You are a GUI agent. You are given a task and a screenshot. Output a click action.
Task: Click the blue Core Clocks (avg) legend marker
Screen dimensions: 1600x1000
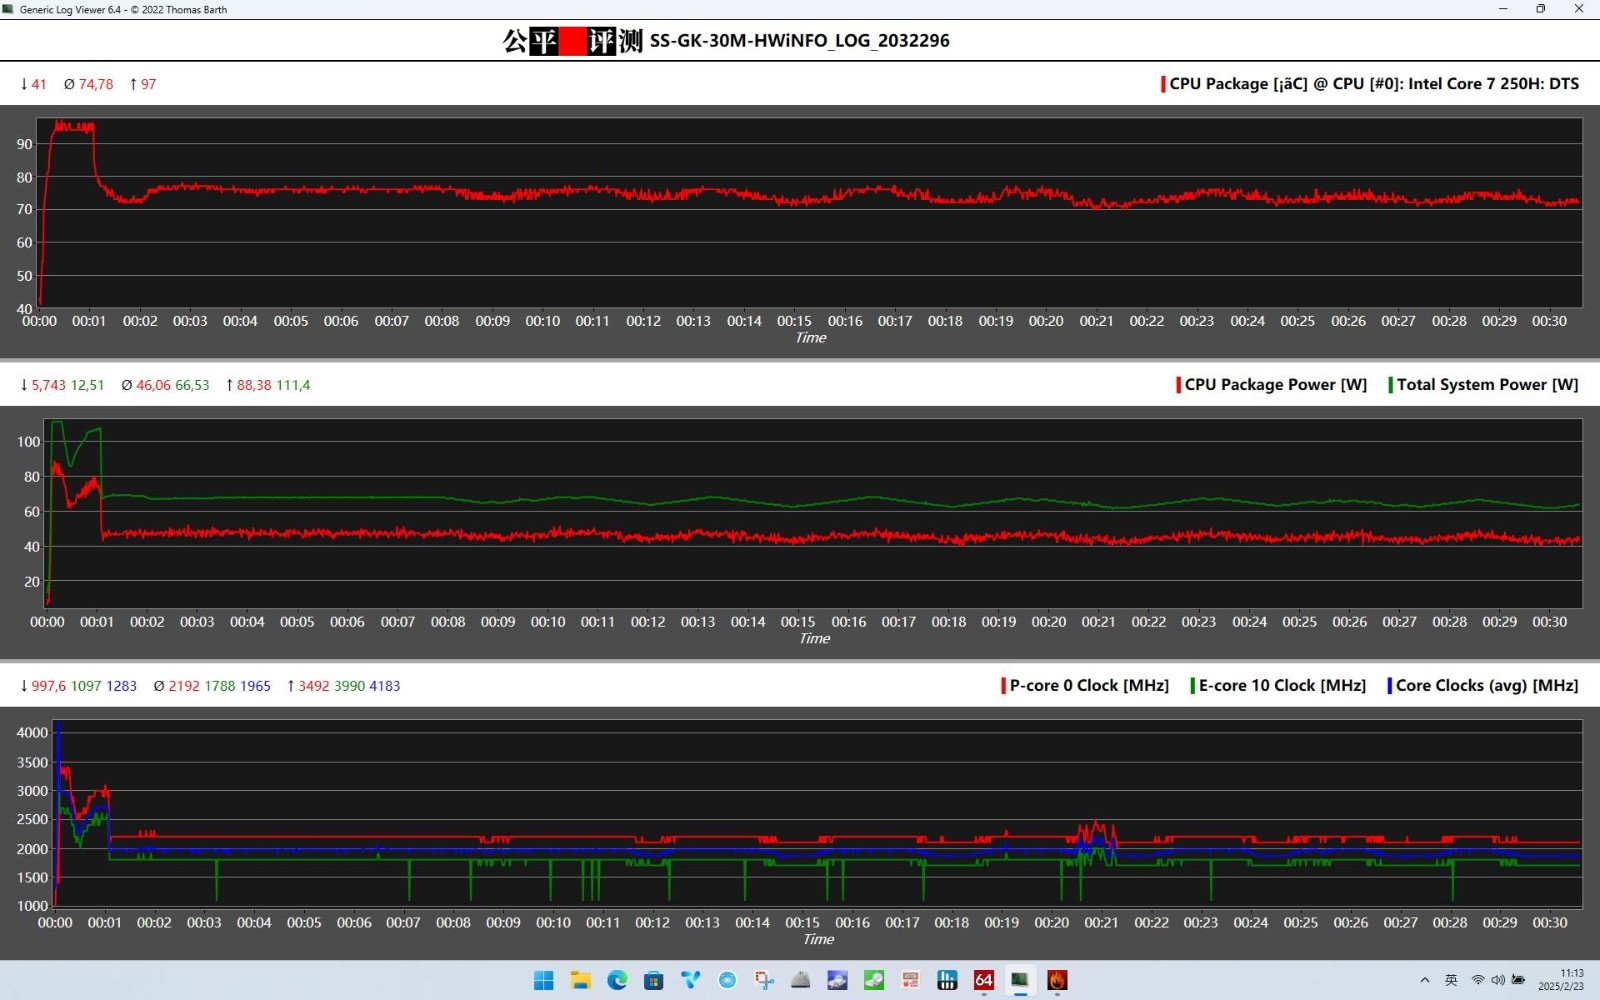[x=1389, y=686]
